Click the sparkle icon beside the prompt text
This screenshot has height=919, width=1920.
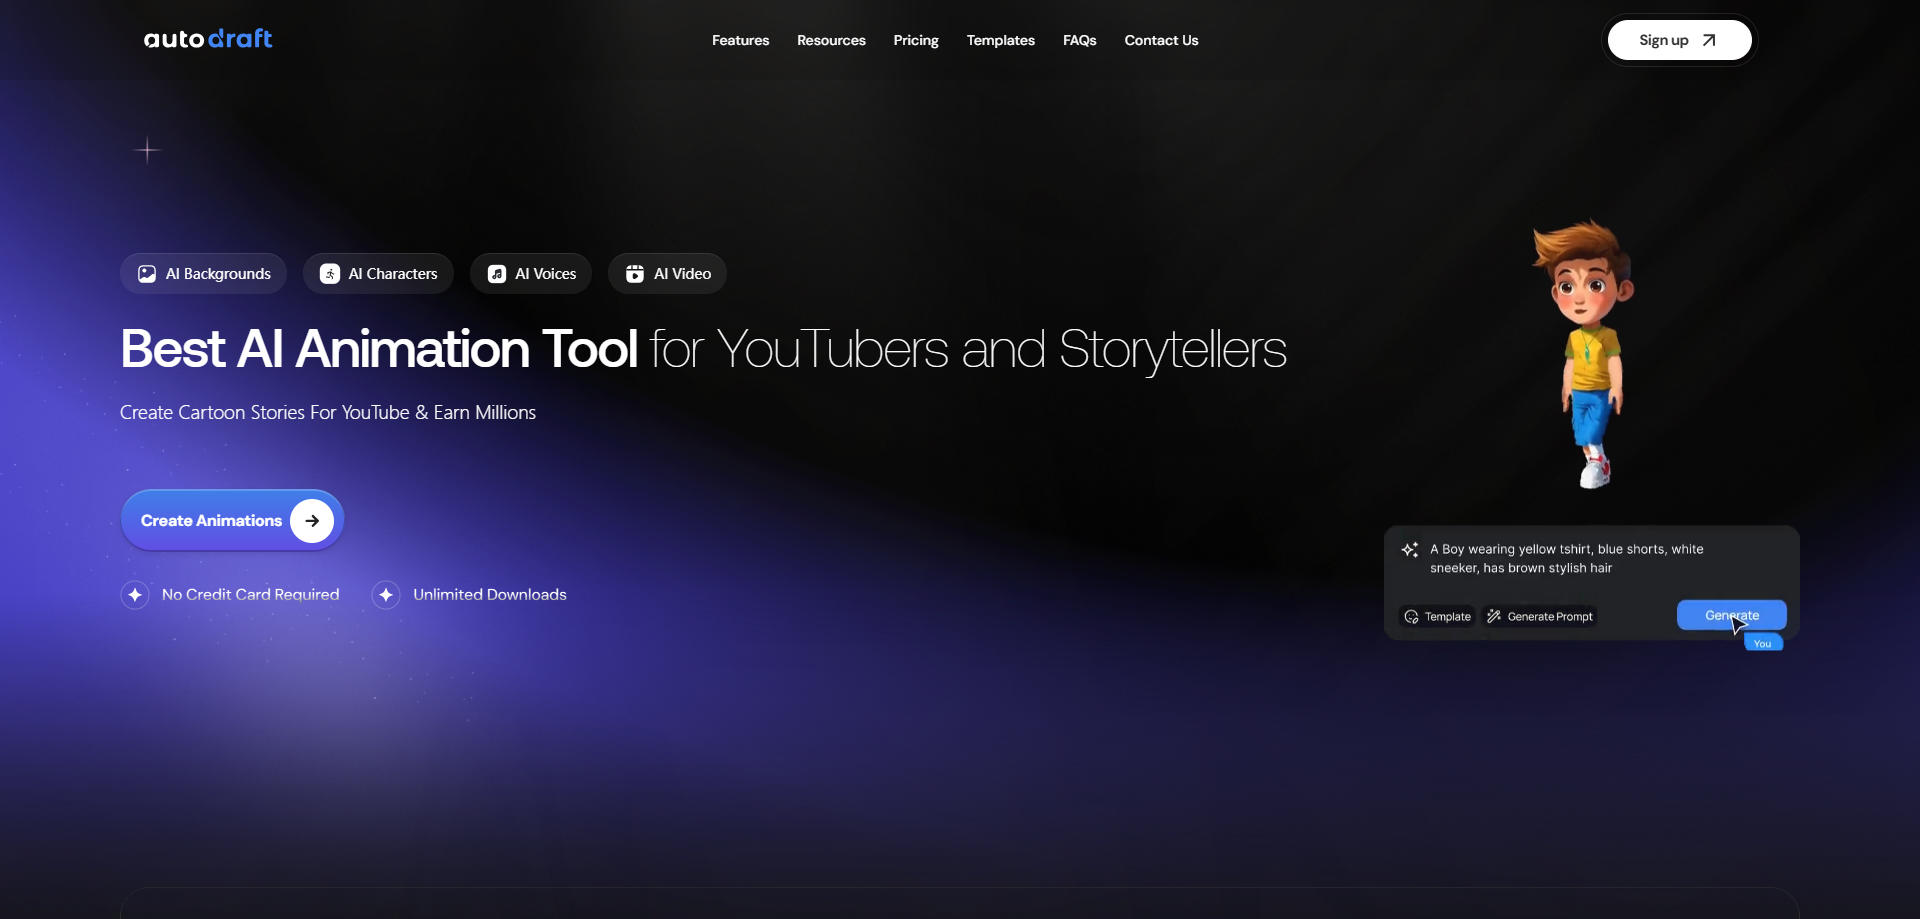tap(1410, 550)
